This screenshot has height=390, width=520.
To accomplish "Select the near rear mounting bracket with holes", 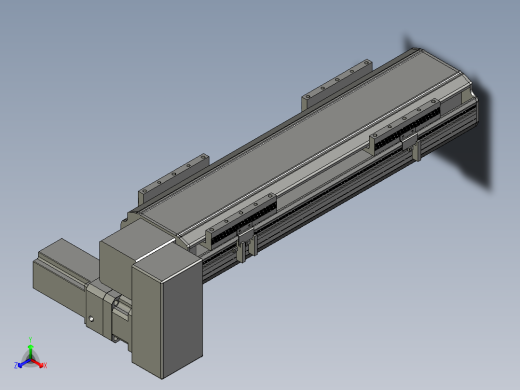I will [x=173, y=180].
